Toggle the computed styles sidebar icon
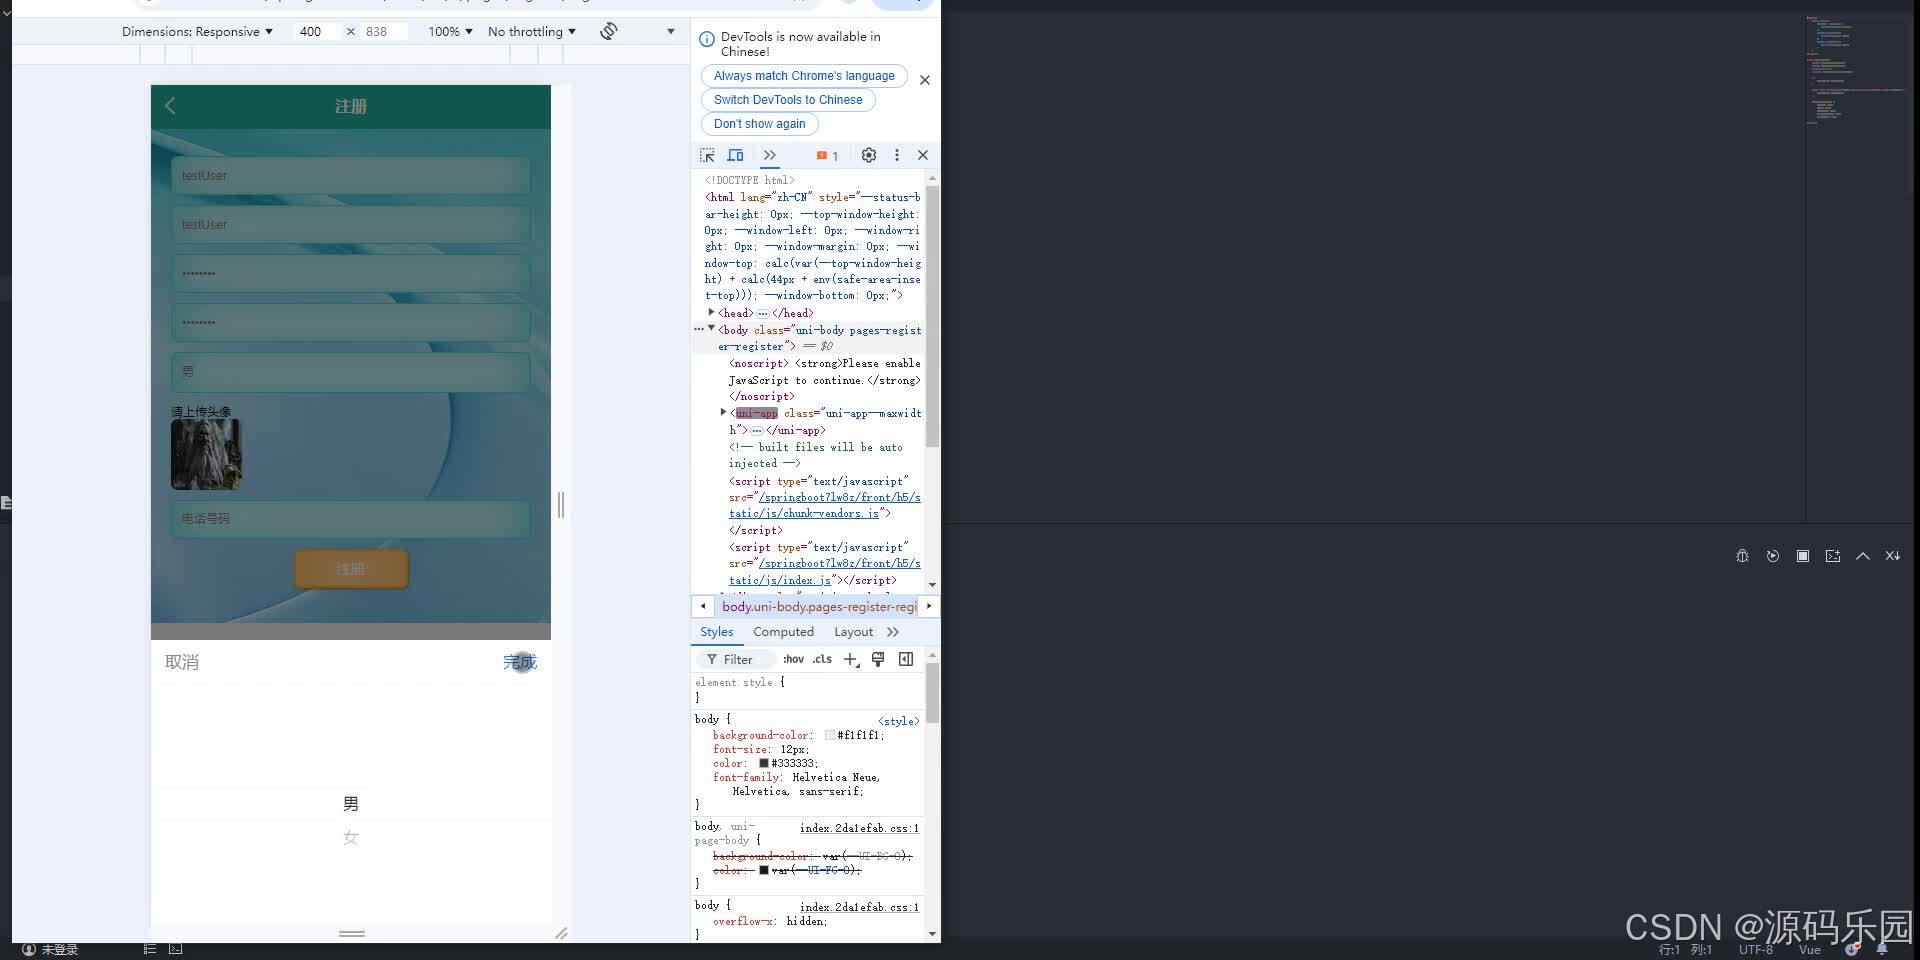The width and height of the screenshot is (1920, 960). [906, 659]
